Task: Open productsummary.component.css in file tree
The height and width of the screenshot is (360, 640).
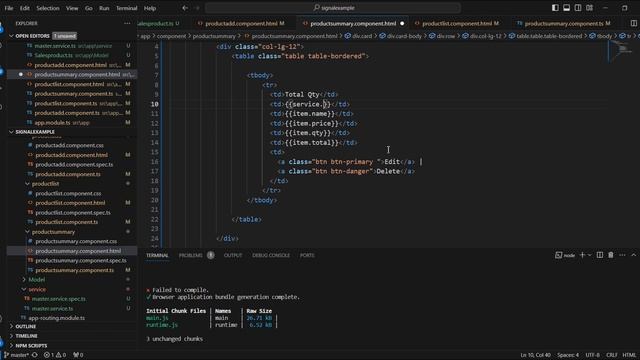Action: click(76, 241)
